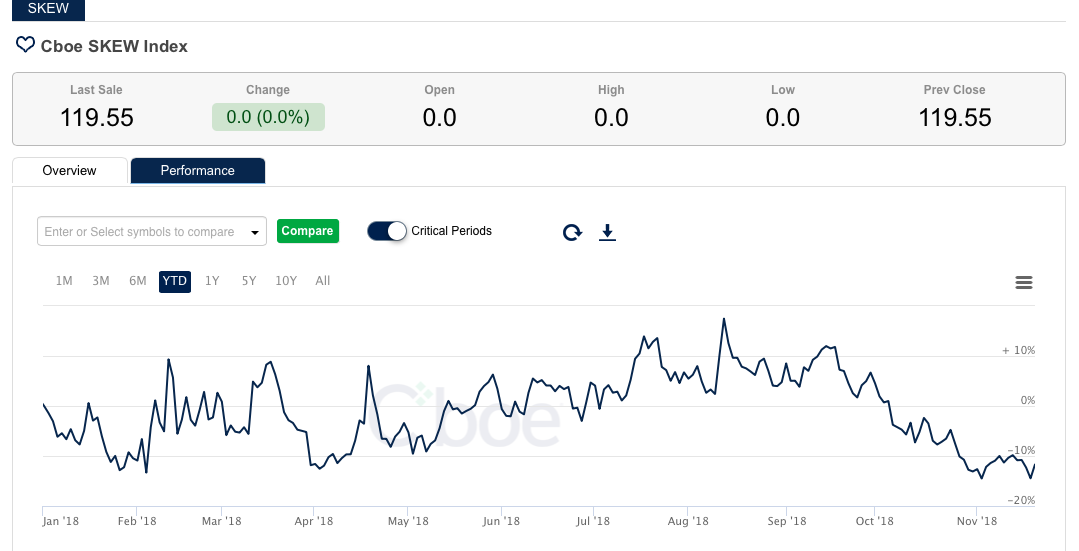
Task: Click the symbols to compare input field
Action: pos(139,232)
